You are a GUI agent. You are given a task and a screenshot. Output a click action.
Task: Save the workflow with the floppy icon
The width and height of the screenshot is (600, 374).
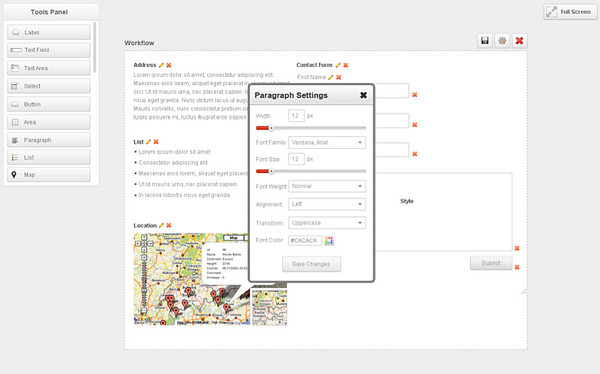pos(485,41)
